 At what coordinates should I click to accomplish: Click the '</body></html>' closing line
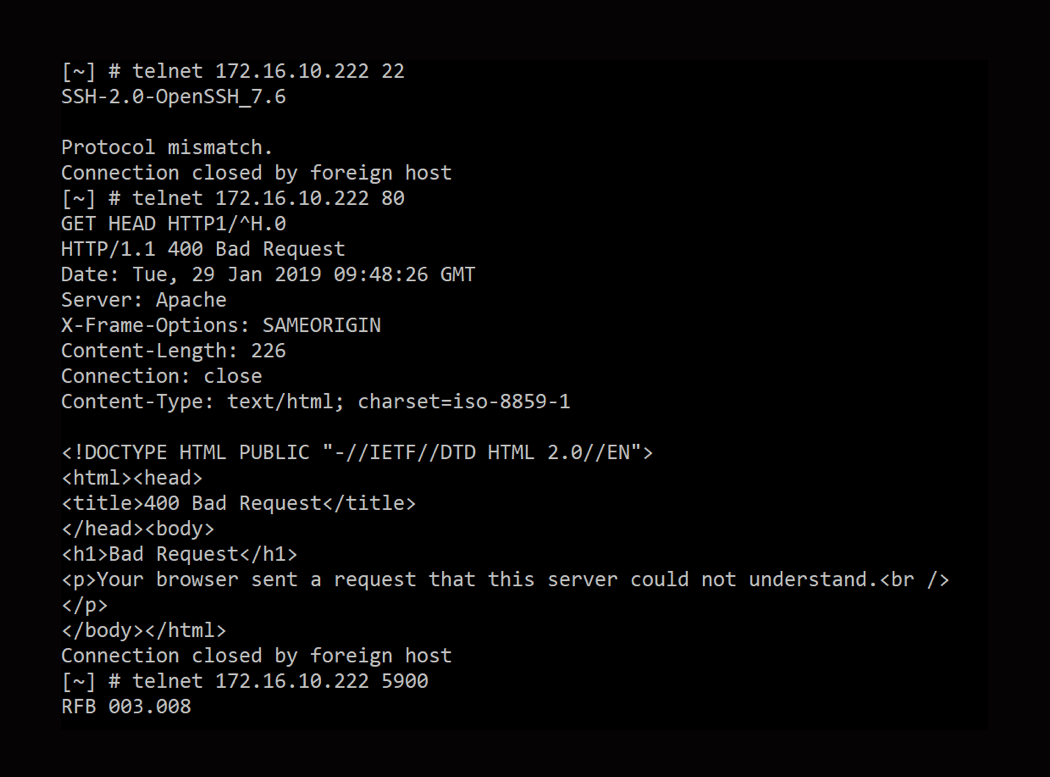point(143,630)
